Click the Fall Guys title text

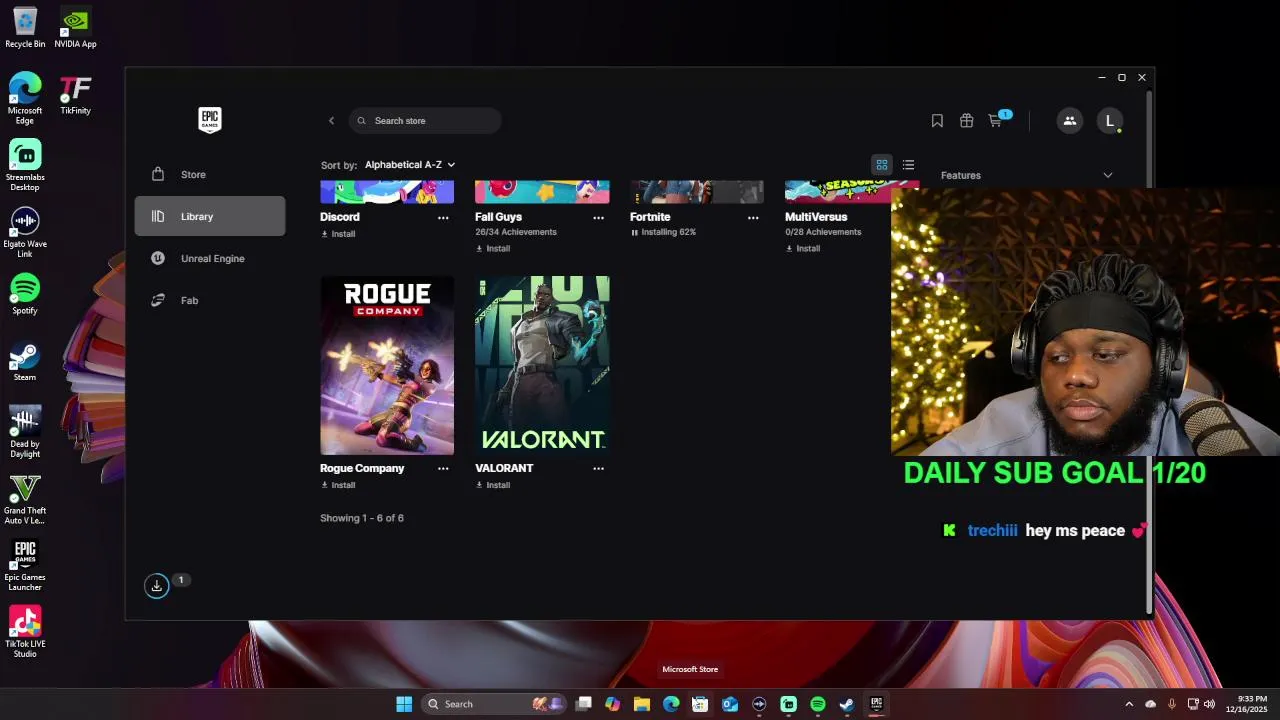point(498,217)
